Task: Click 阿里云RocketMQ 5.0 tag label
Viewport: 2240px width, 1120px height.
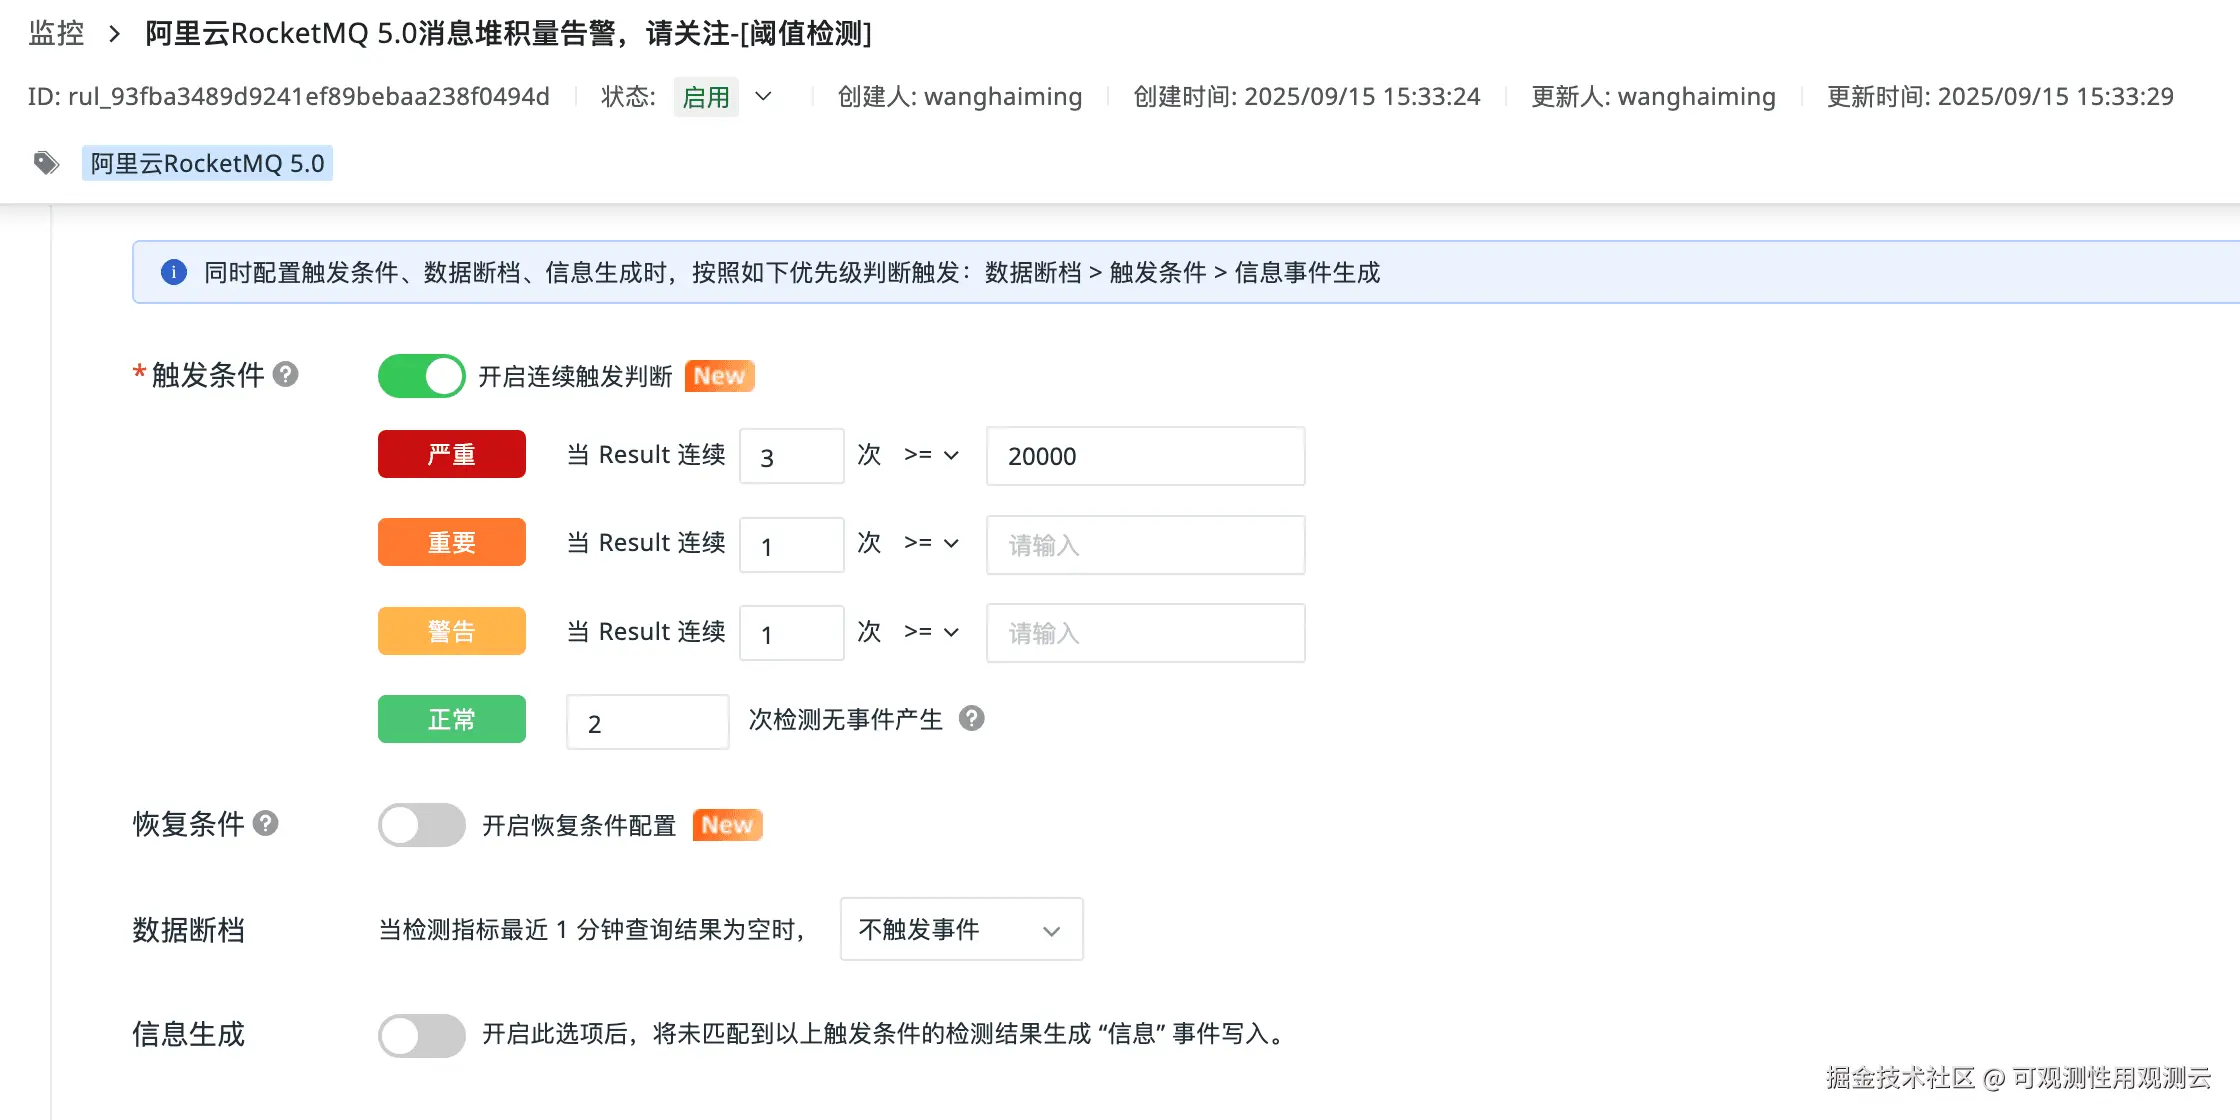Action: click(207, 163)
